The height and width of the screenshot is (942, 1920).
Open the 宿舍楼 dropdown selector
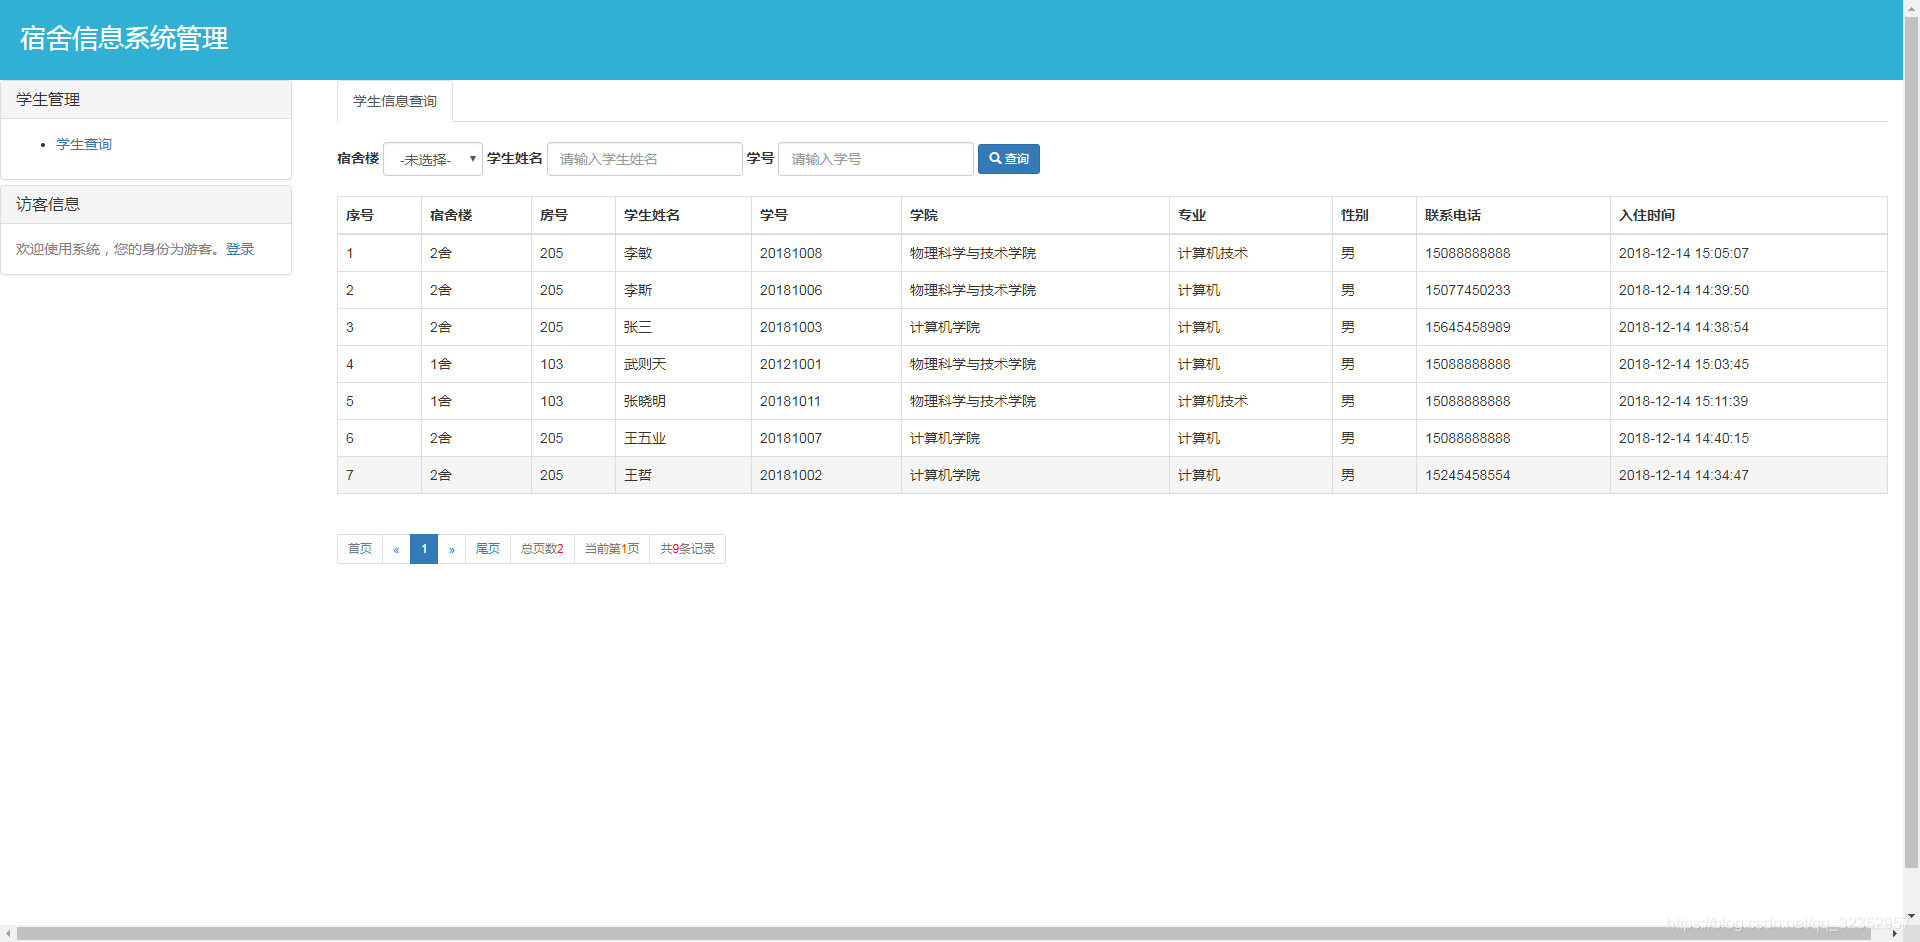[x=432, y=159]
